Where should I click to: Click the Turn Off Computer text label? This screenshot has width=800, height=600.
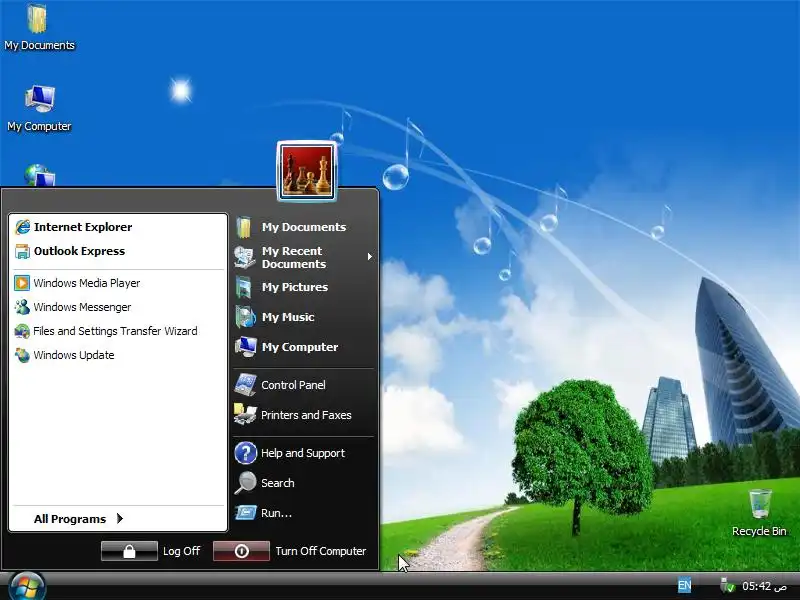(x=320, y=551)
